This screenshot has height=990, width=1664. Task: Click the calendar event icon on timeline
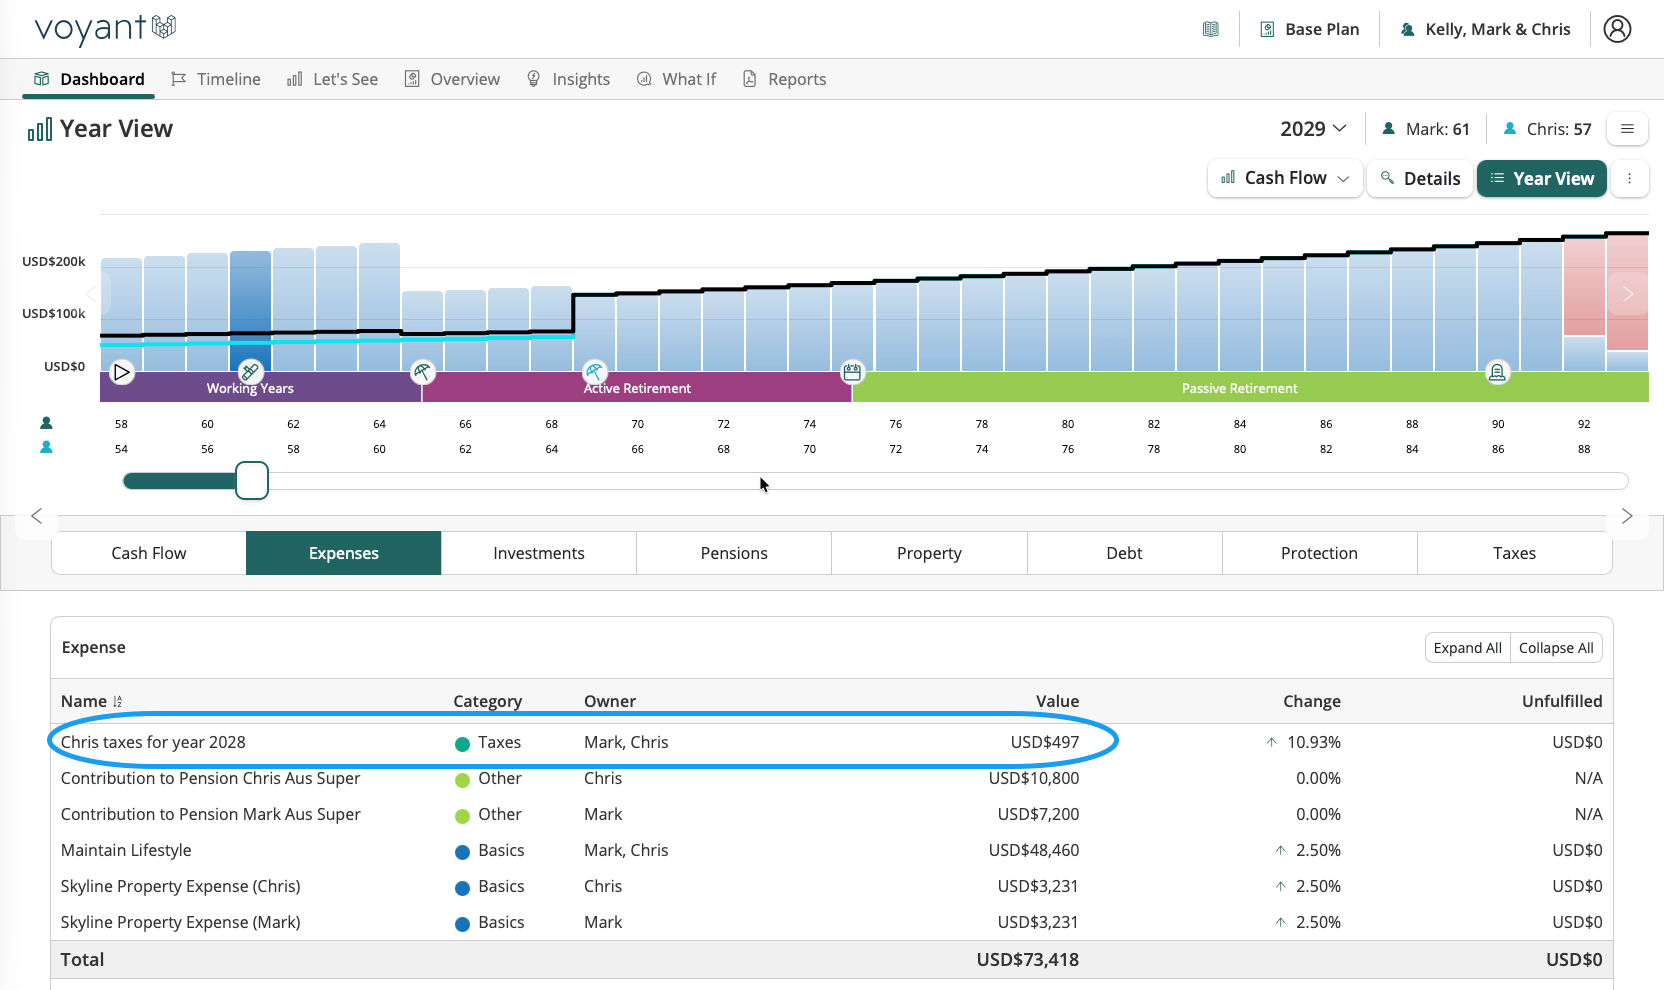tap(852, 372)
